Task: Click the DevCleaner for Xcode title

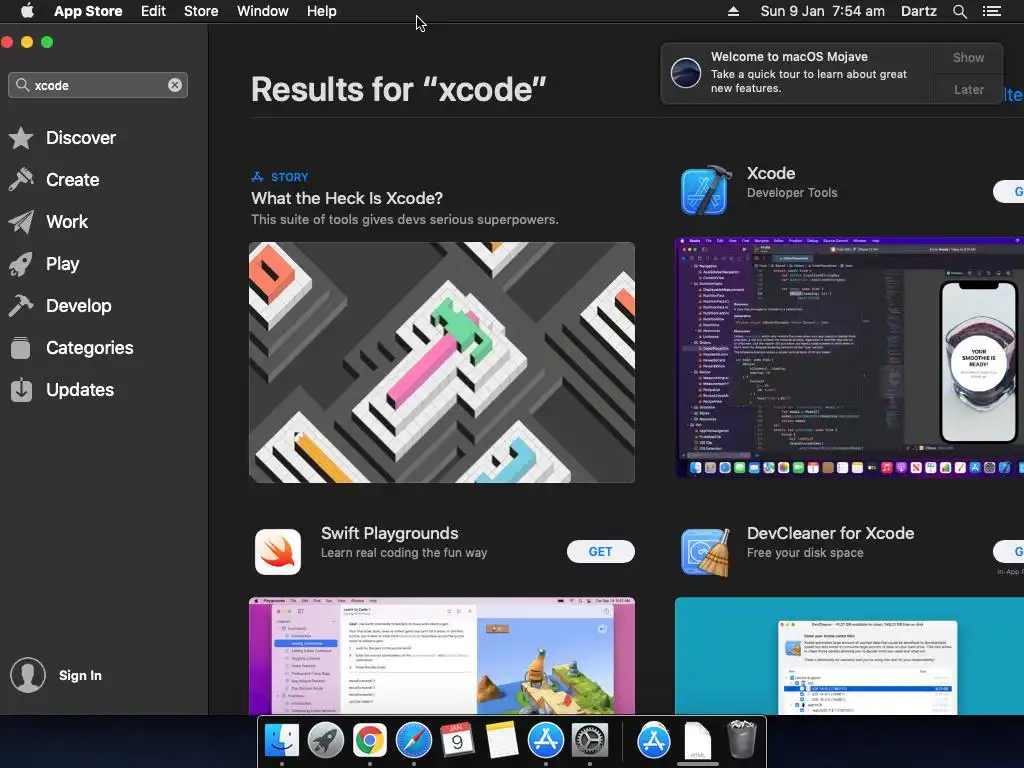Action: [830, 533]
